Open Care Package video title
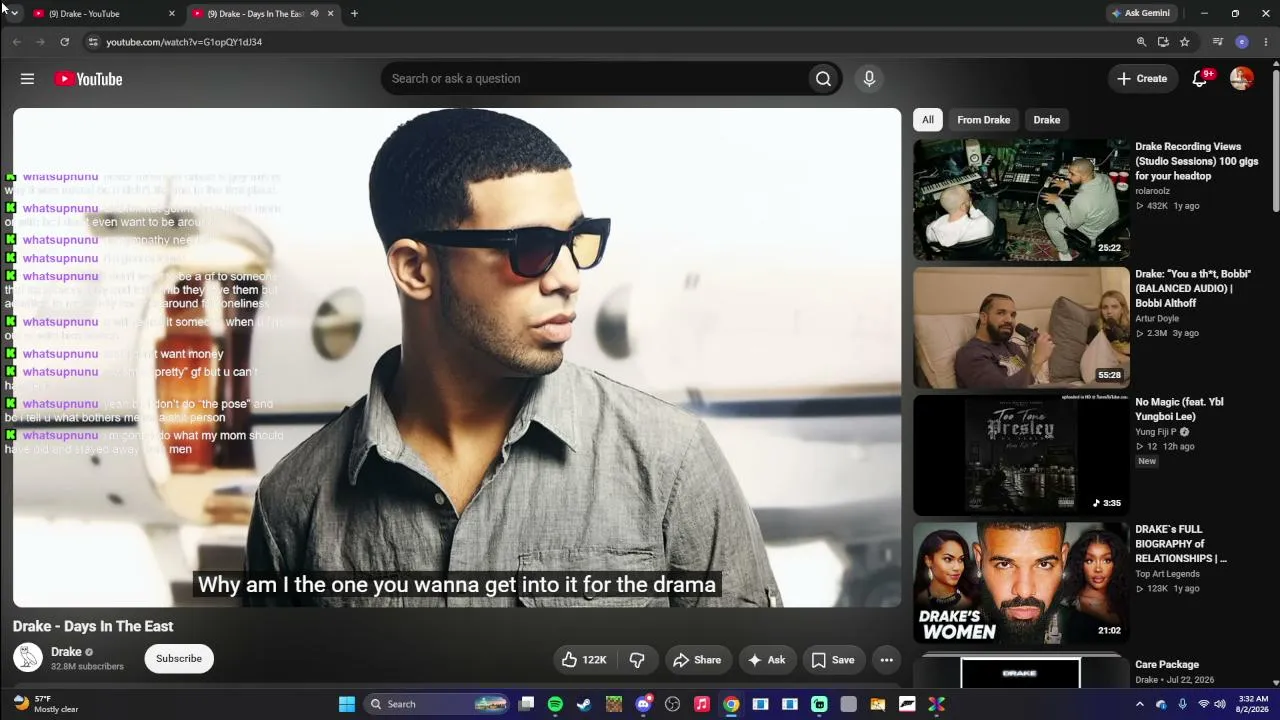This screenshot has width=1280, height=720. (x=1167, y=665)
